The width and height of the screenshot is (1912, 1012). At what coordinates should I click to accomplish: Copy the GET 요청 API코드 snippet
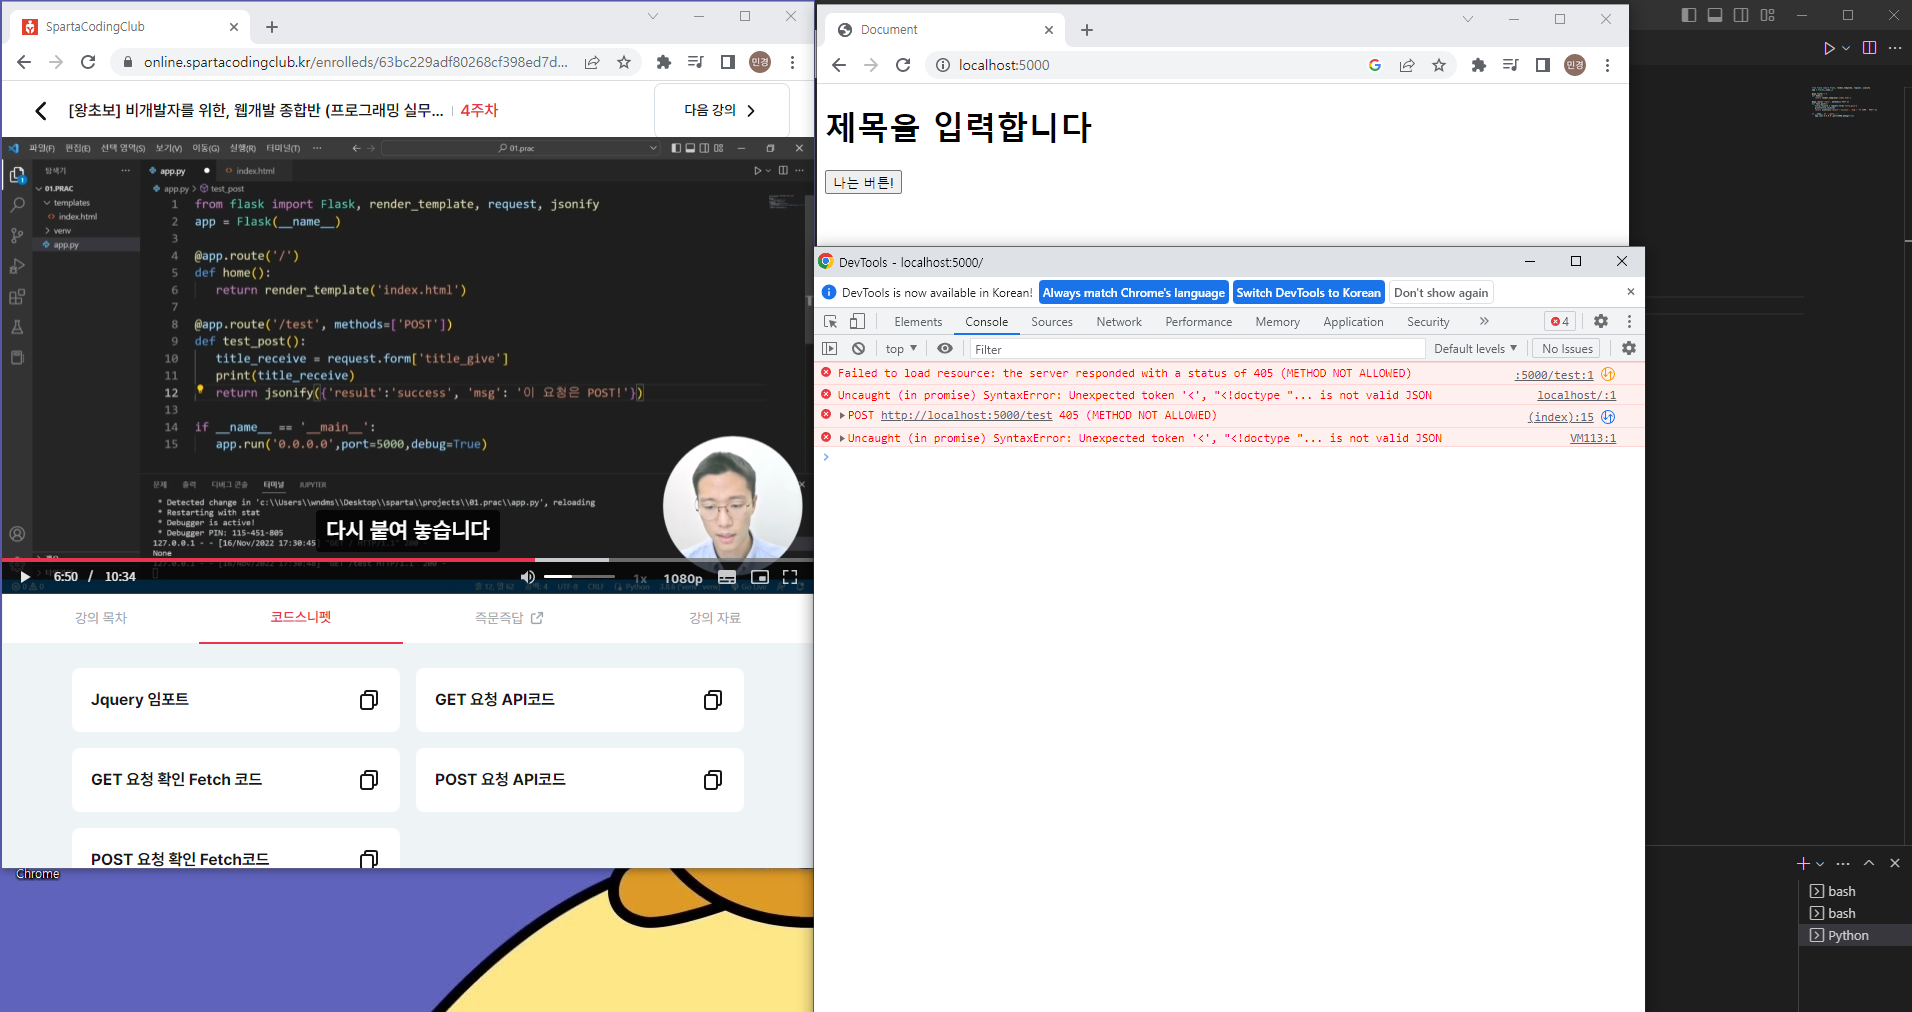click(x=713, y=700)
